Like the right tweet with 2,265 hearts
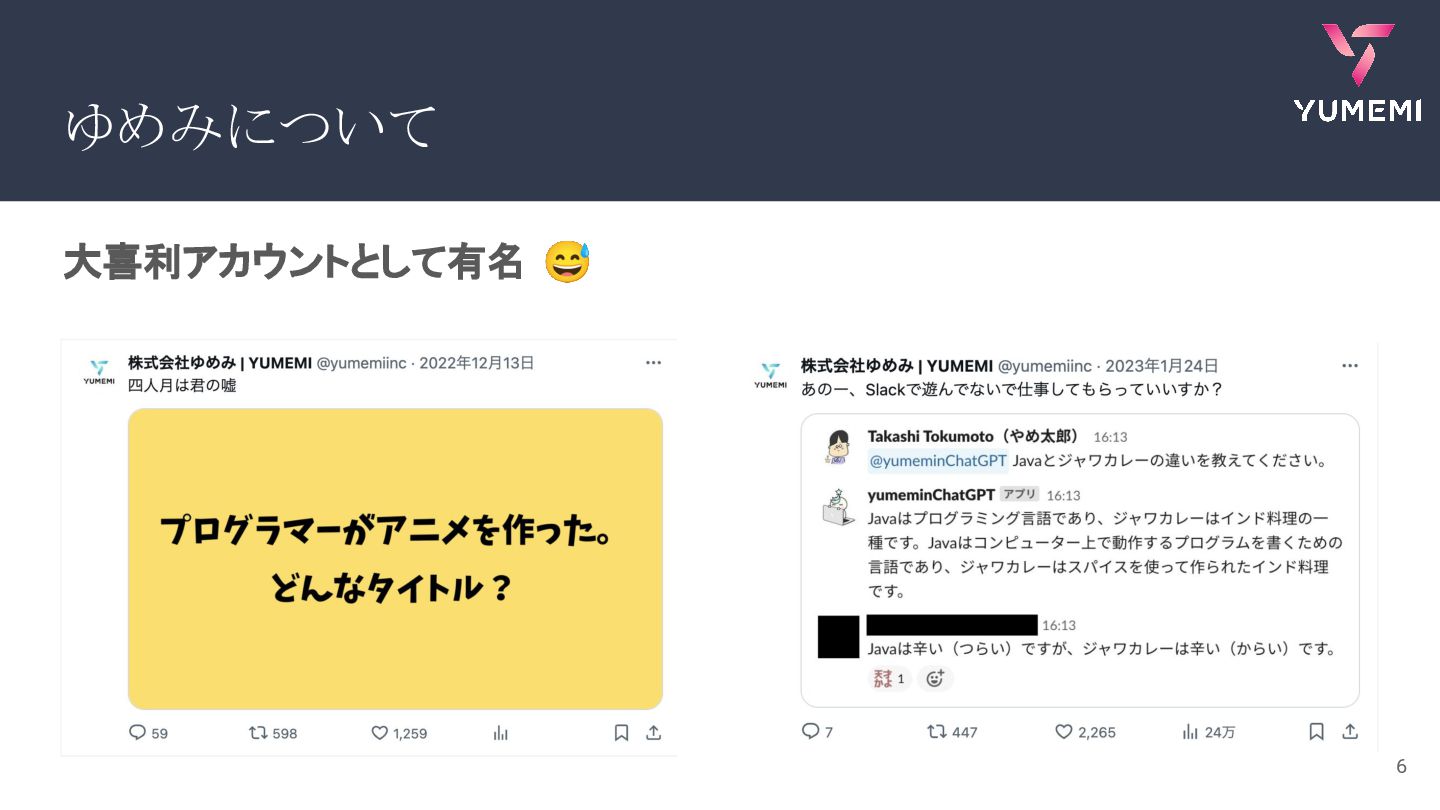Image resolution: width=1440 pixels, height=810 pixels. [x=1064, y=731]
